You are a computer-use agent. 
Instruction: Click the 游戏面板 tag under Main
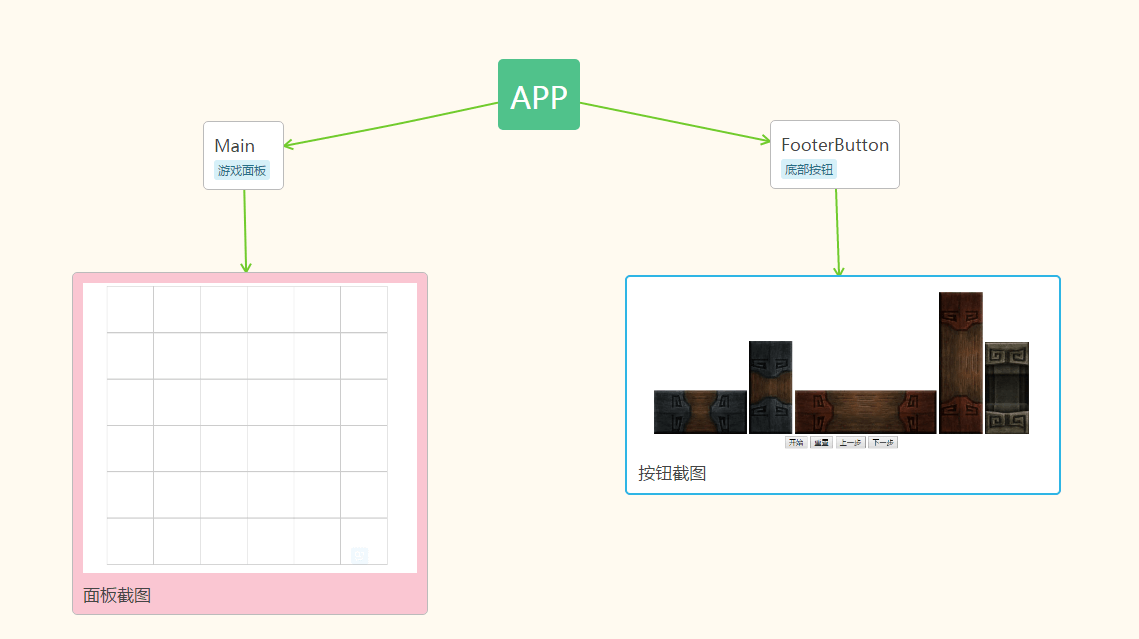click(x=242, y=171)
